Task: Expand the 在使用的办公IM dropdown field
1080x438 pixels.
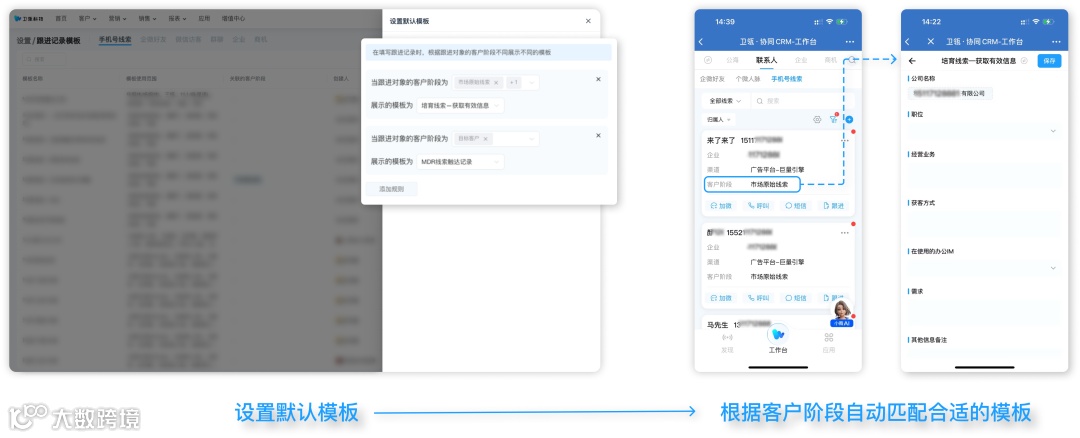Action: pos(985,267)
